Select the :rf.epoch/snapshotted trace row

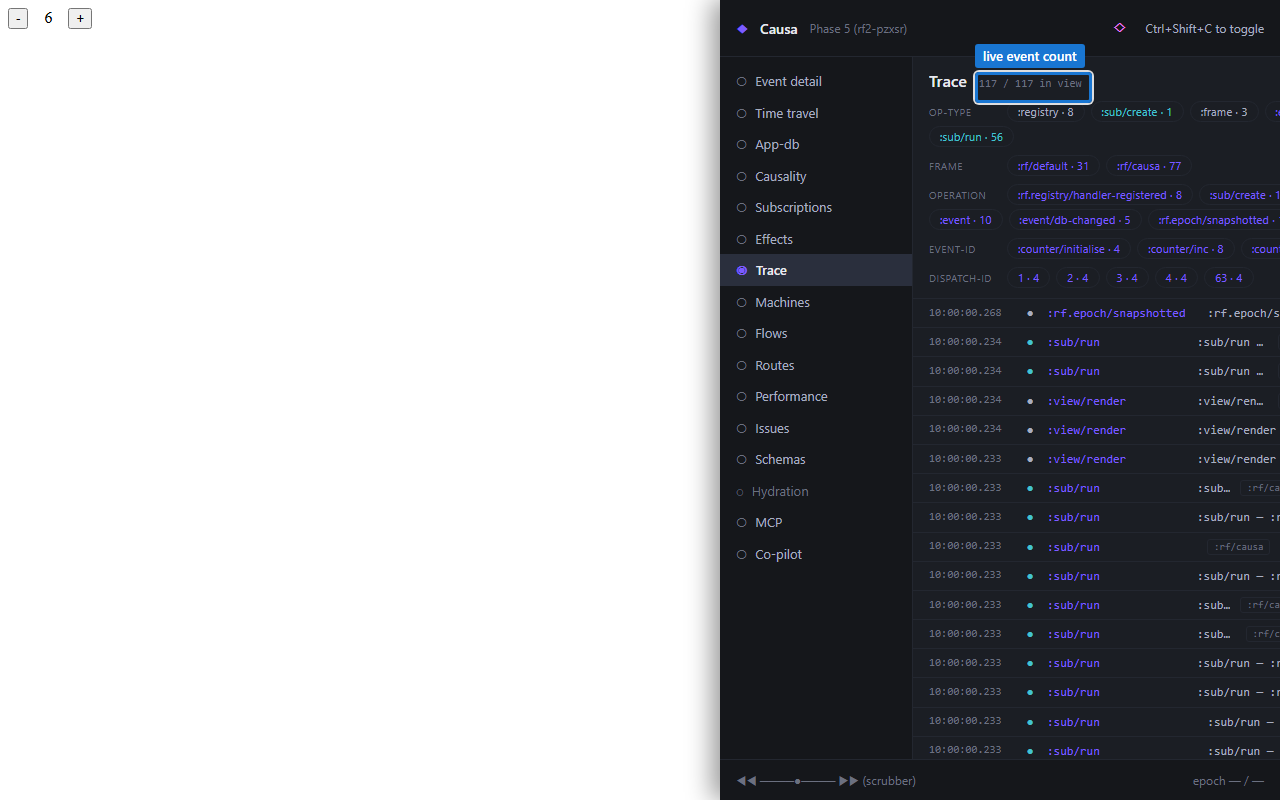pyautogui.click(x=1096, y=313)
